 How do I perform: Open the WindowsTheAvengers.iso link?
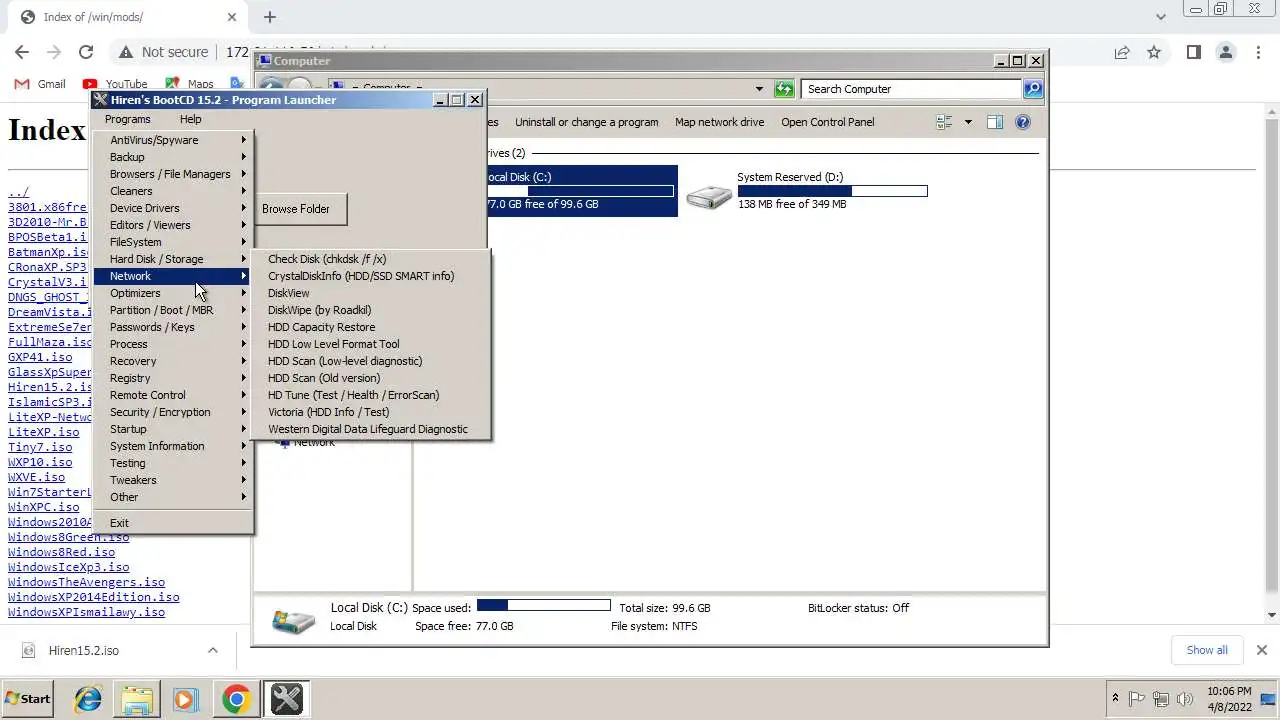[x=86, y=582]
